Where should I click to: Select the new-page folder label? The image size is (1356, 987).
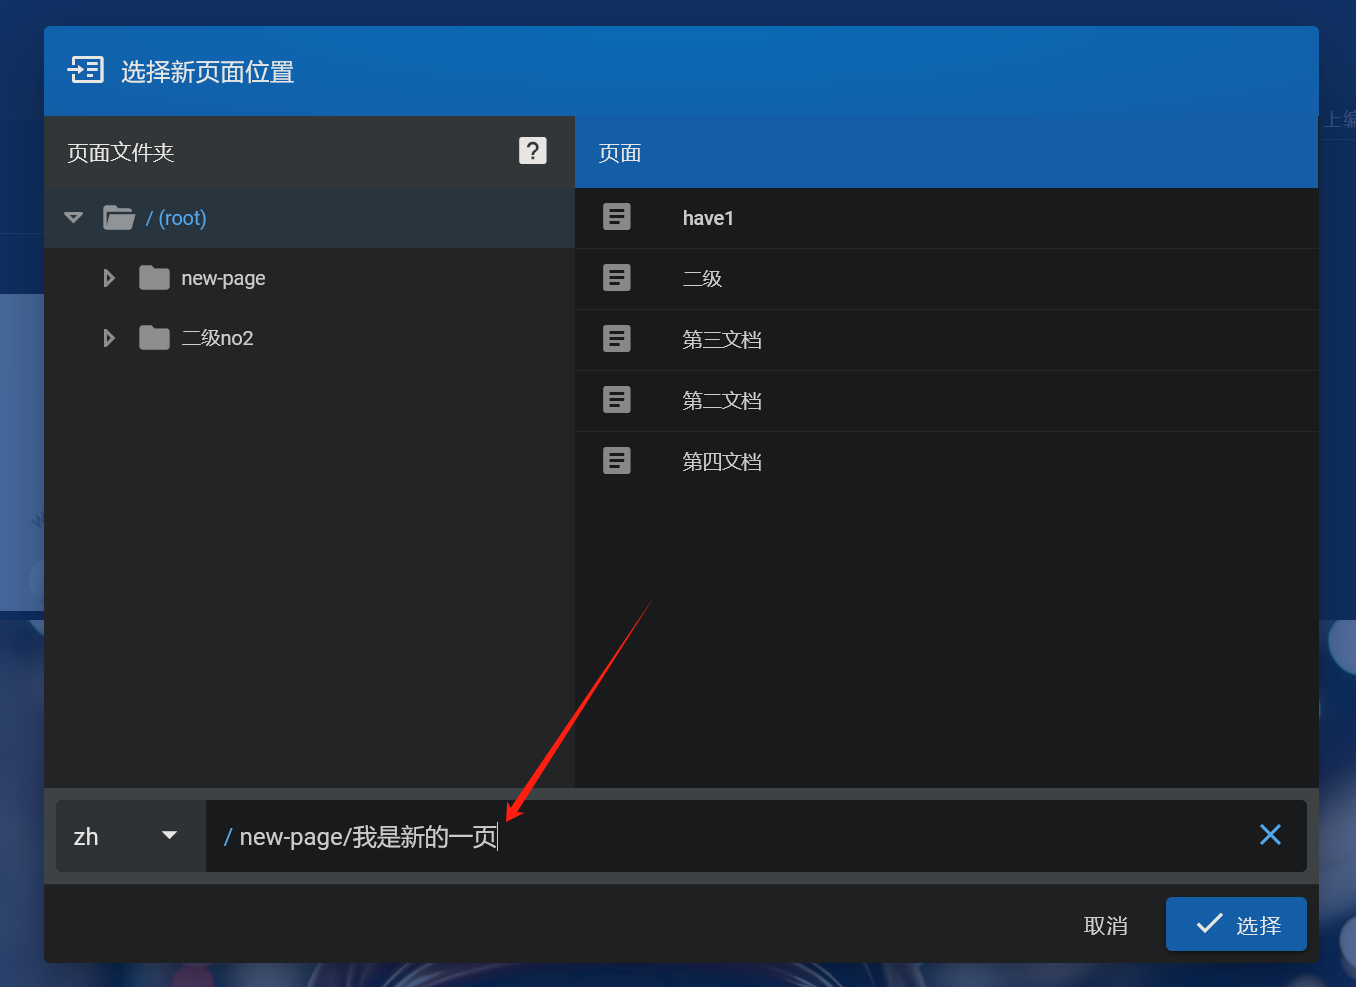(x=223, y=278)
